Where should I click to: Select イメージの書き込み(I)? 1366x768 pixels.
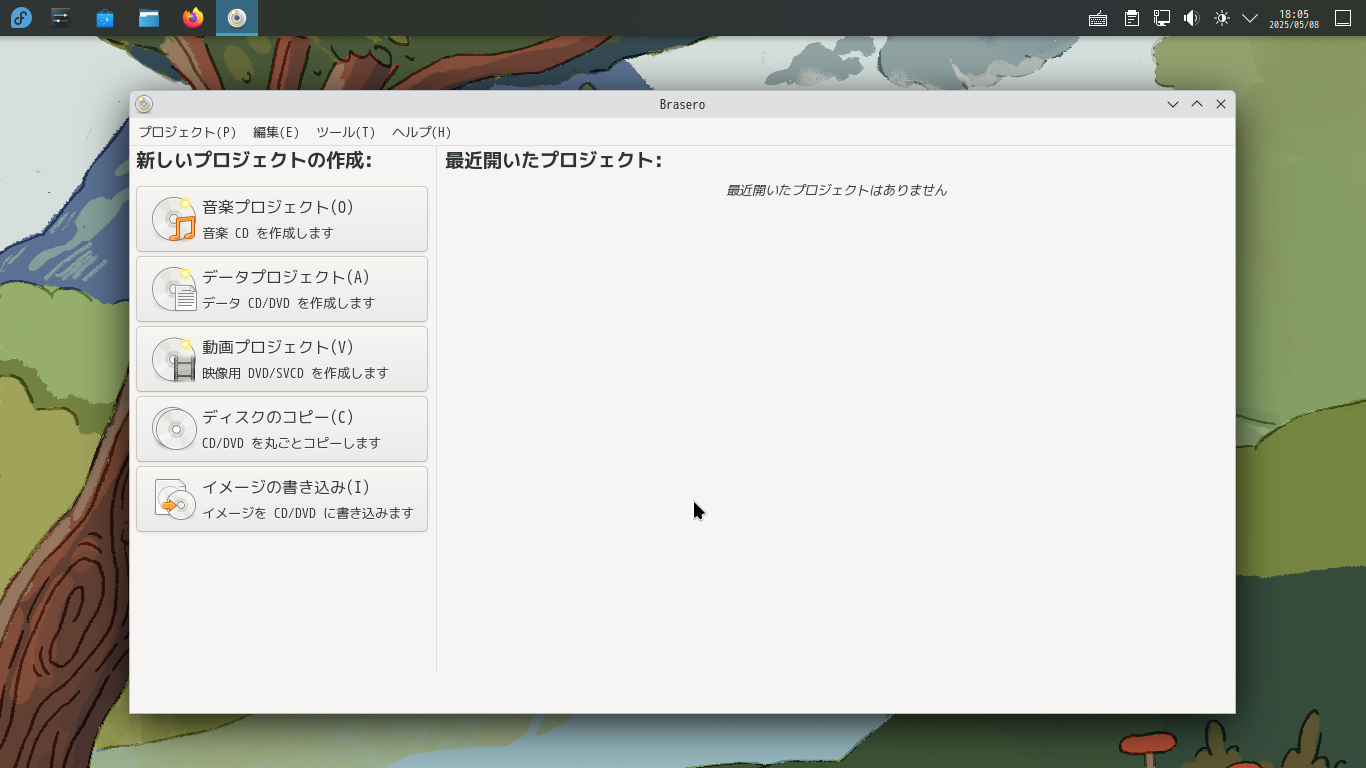click(x=282, y=499)
